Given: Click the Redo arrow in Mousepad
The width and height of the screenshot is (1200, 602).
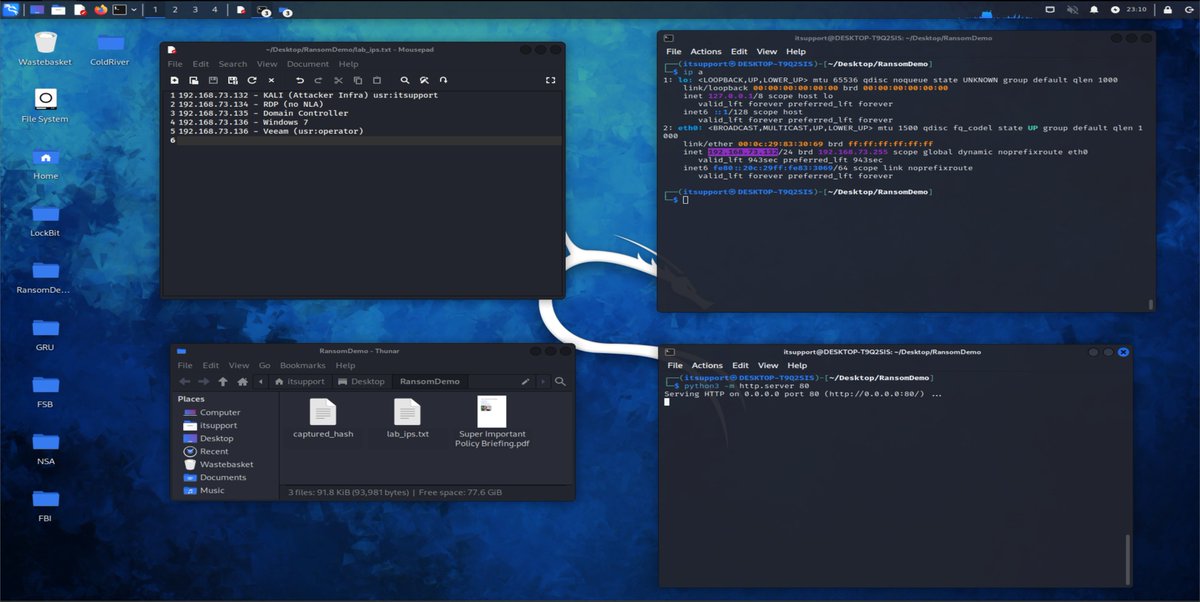Looking at the screenshot, I should [318, 80].
